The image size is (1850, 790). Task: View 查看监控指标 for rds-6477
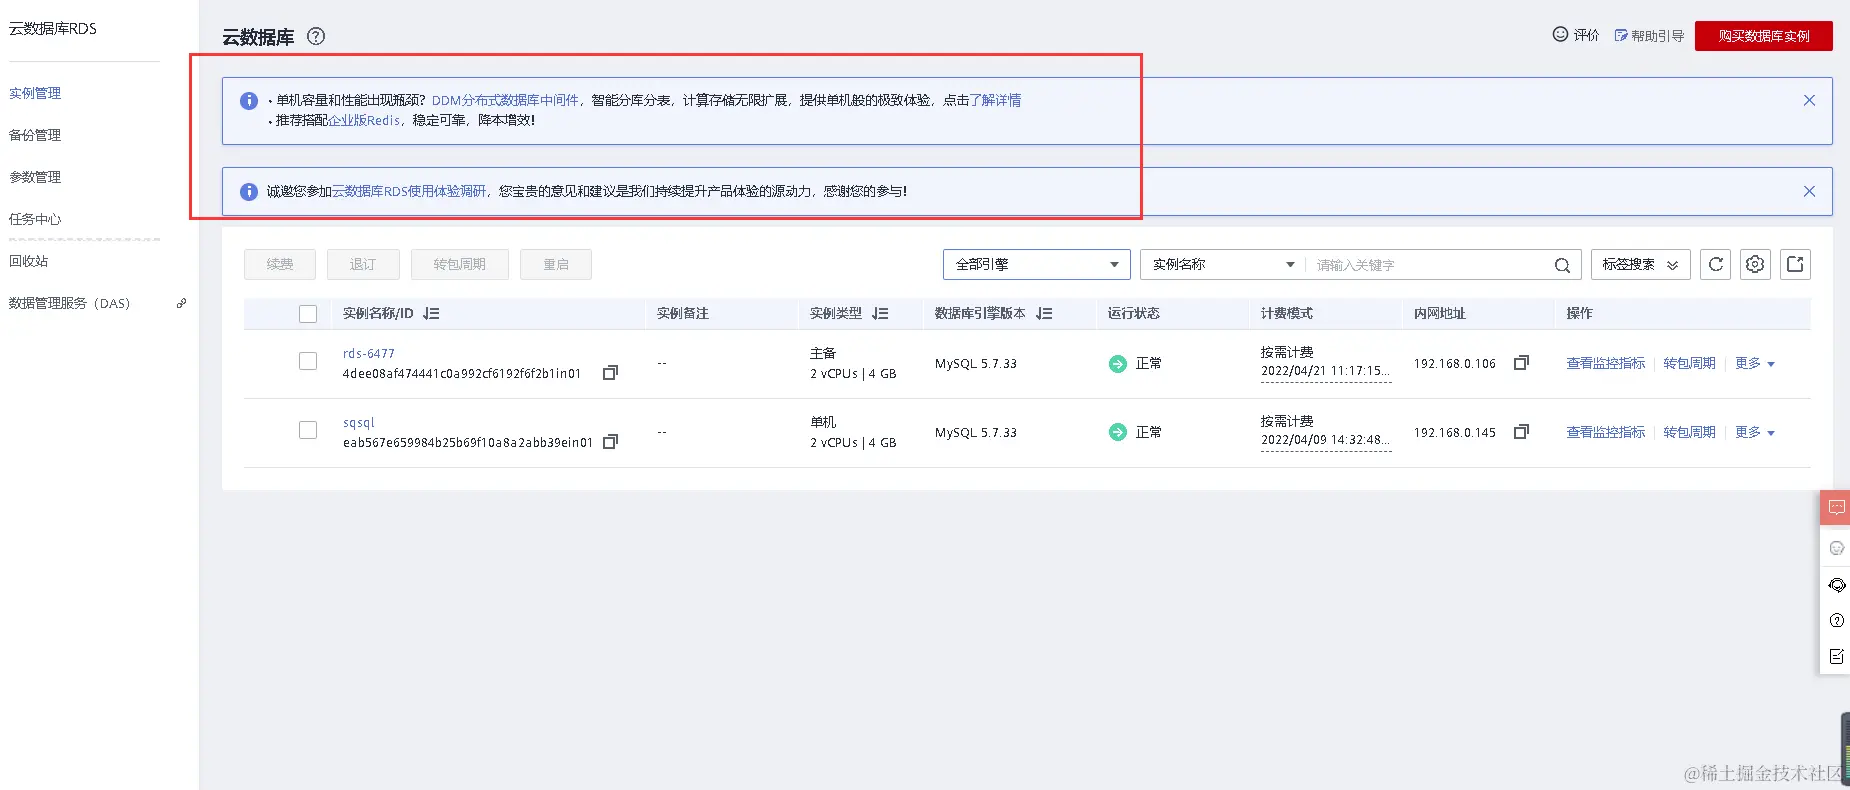[x=1606, y=363]
